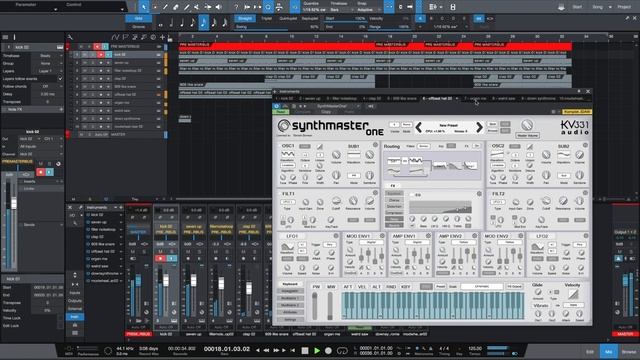640x360 pixels.
Task: Toggle red record button on kick 02 mixer channel
Action: 160,258
